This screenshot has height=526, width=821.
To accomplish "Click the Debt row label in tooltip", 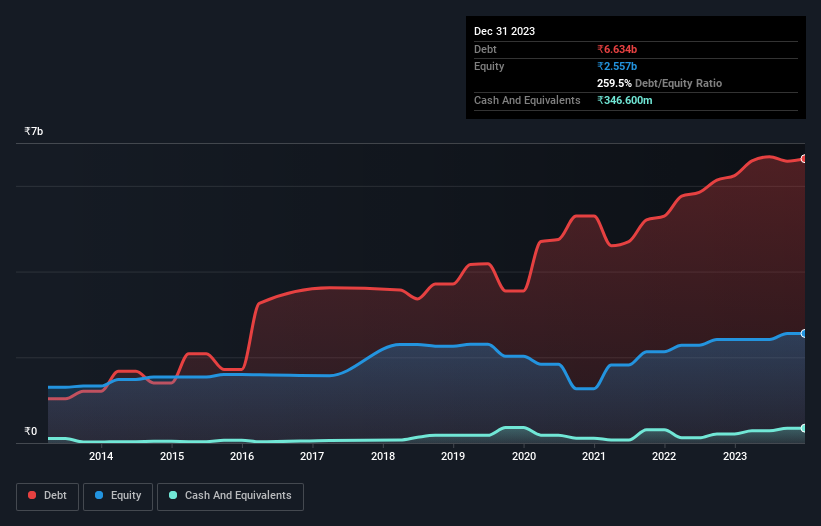I will click(x=485, y=49).
